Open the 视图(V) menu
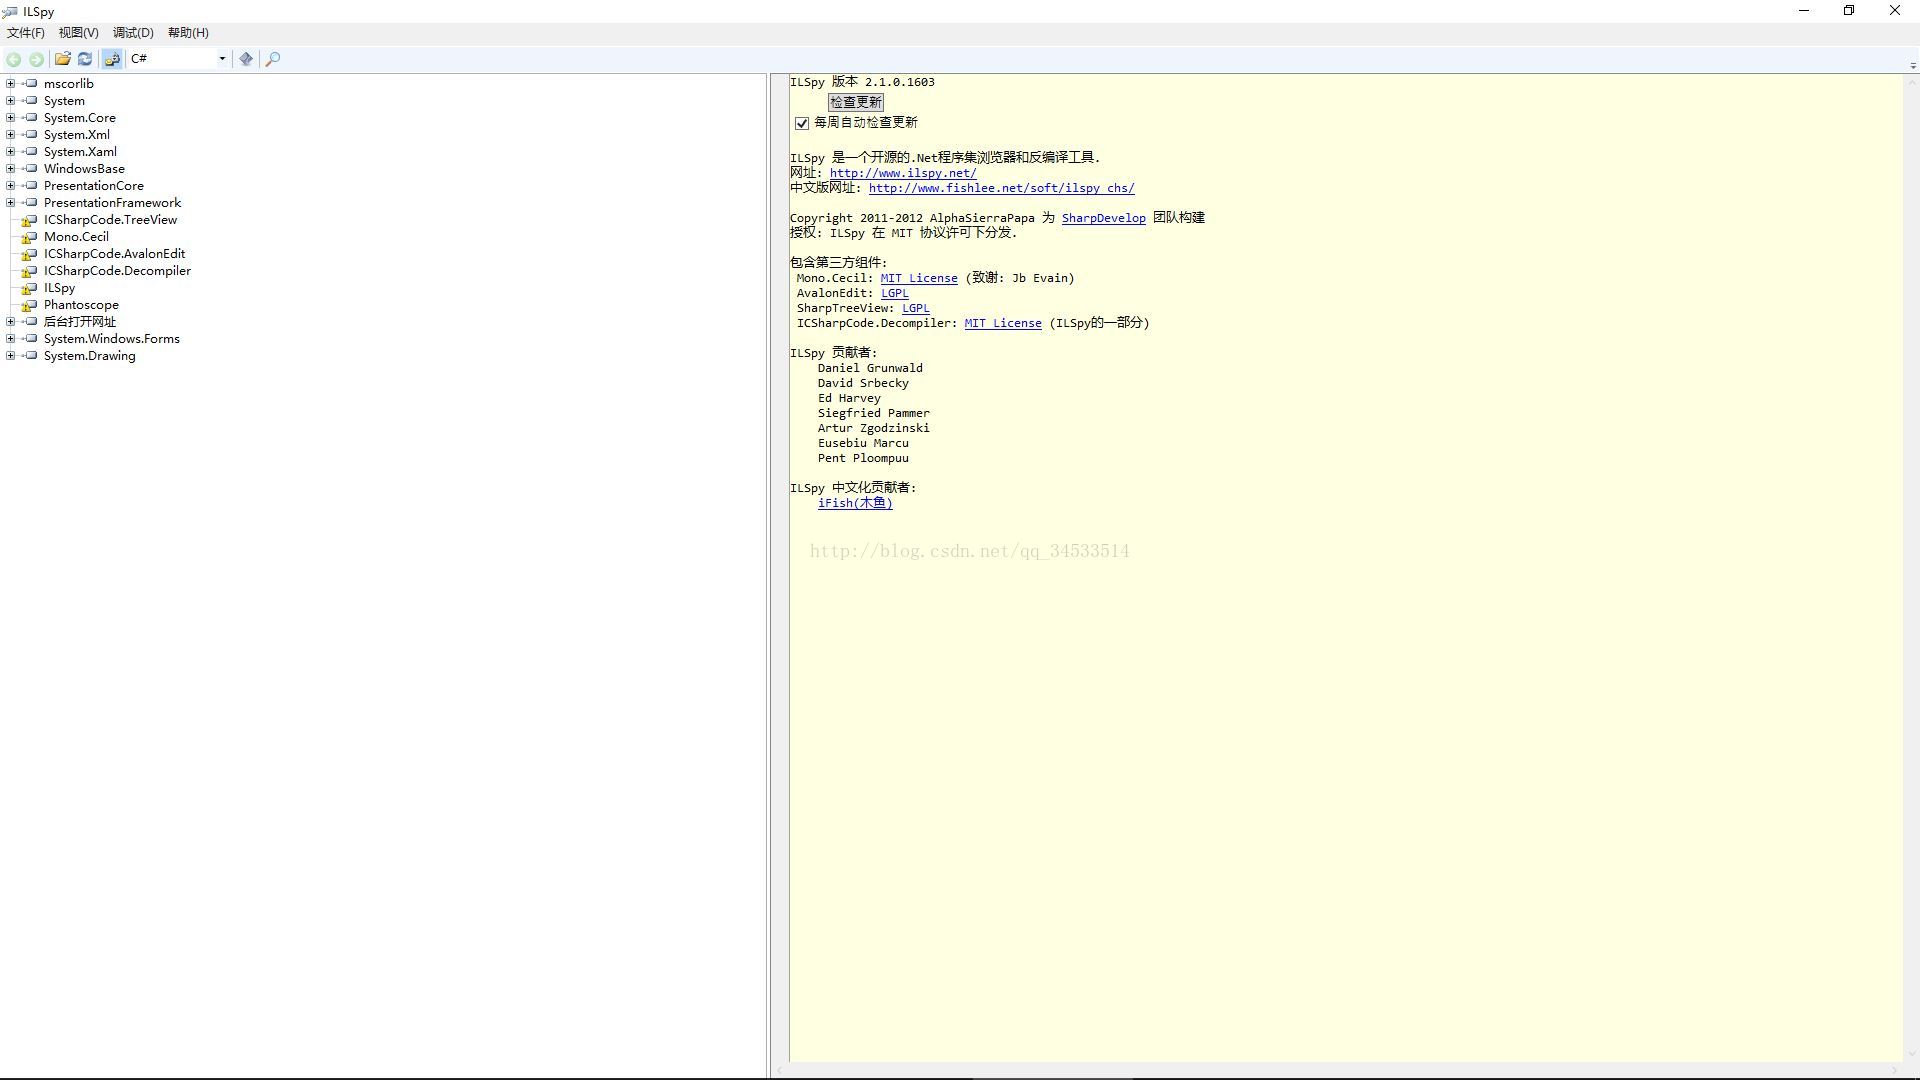 78,33
